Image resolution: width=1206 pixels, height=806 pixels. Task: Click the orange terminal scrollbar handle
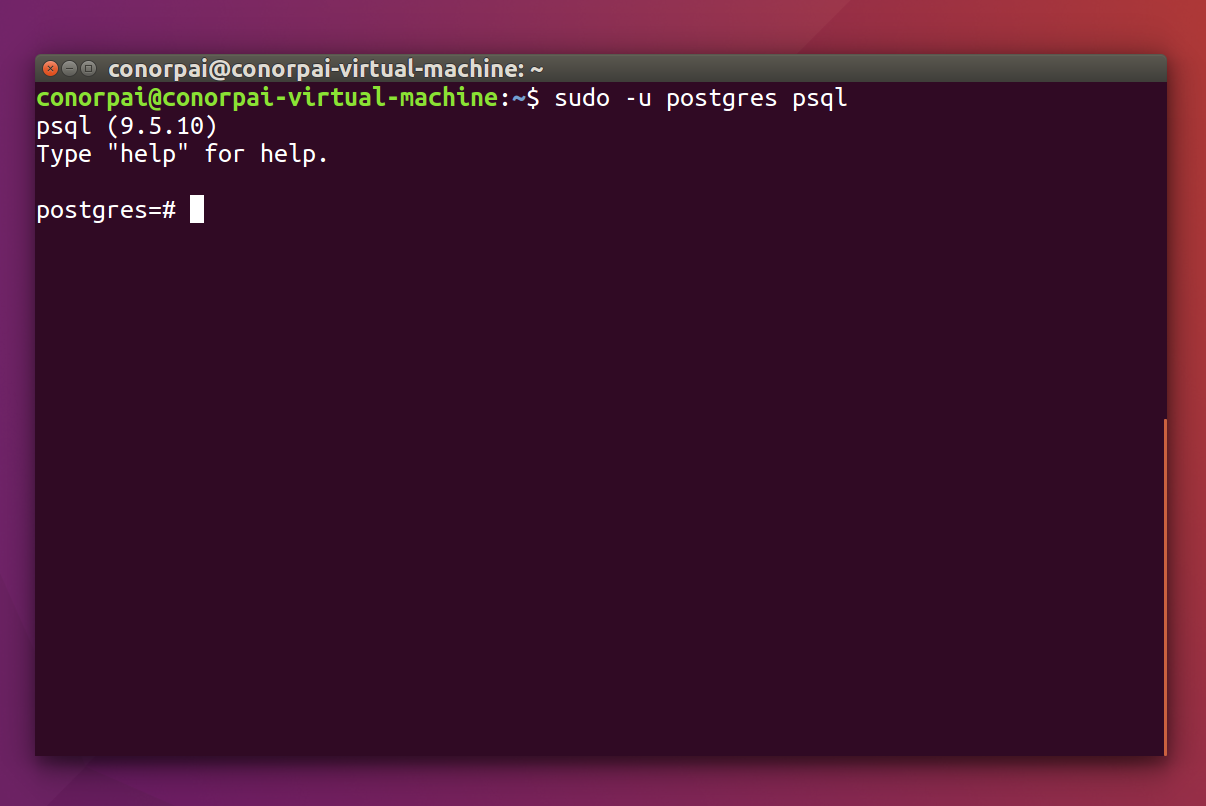1165,587
